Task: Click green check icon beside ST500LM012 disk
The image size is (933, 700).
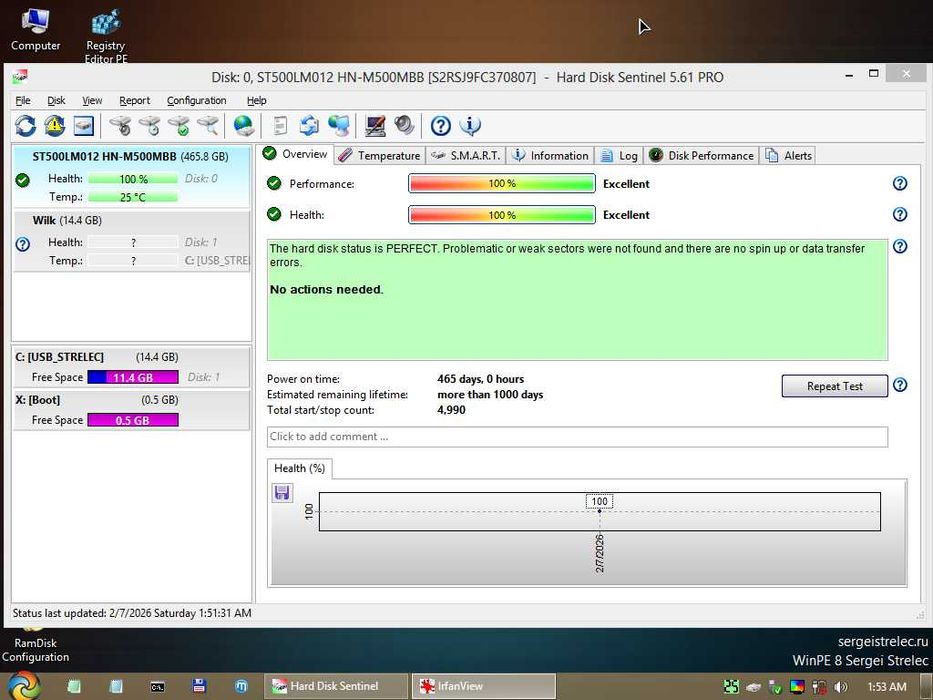Action: coord(23,180)
